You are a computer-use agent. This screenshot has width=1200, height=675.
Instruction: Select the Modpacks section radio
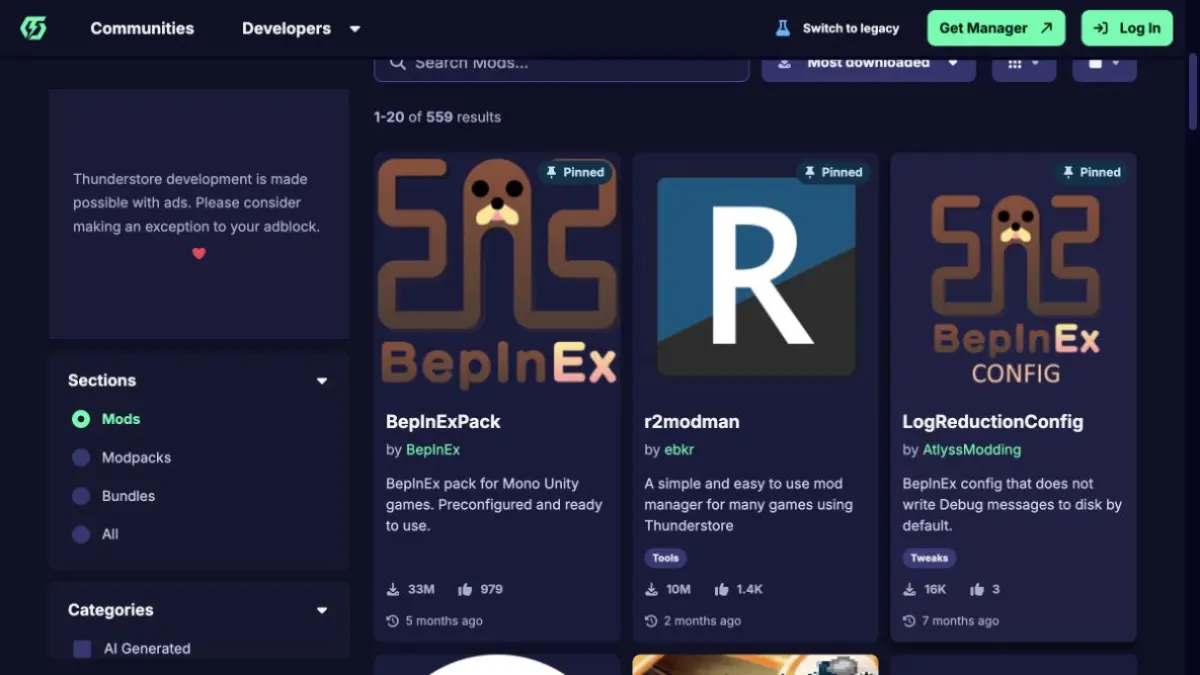coord(81,457)
